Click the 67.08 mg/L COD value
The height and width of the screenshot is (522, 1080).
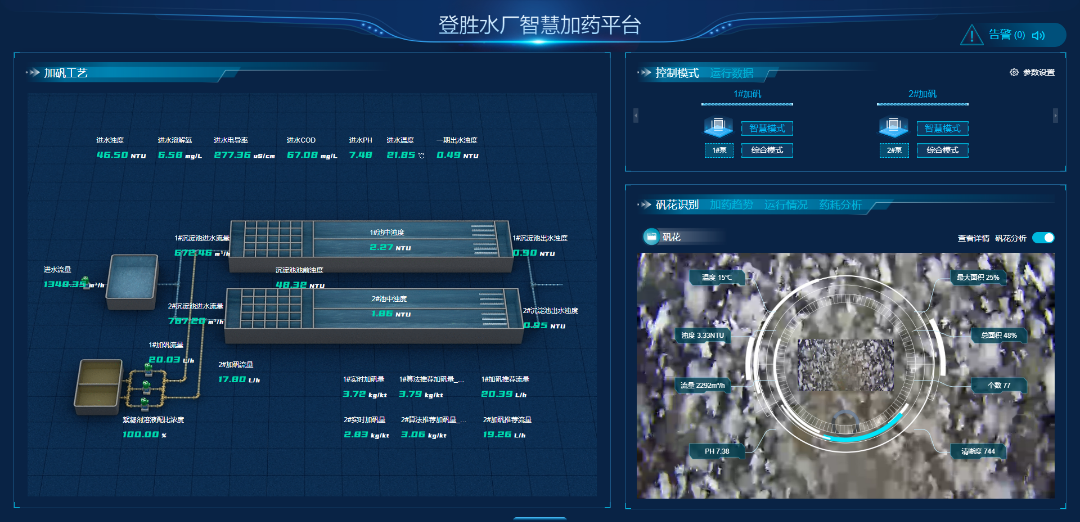[312, 156]
